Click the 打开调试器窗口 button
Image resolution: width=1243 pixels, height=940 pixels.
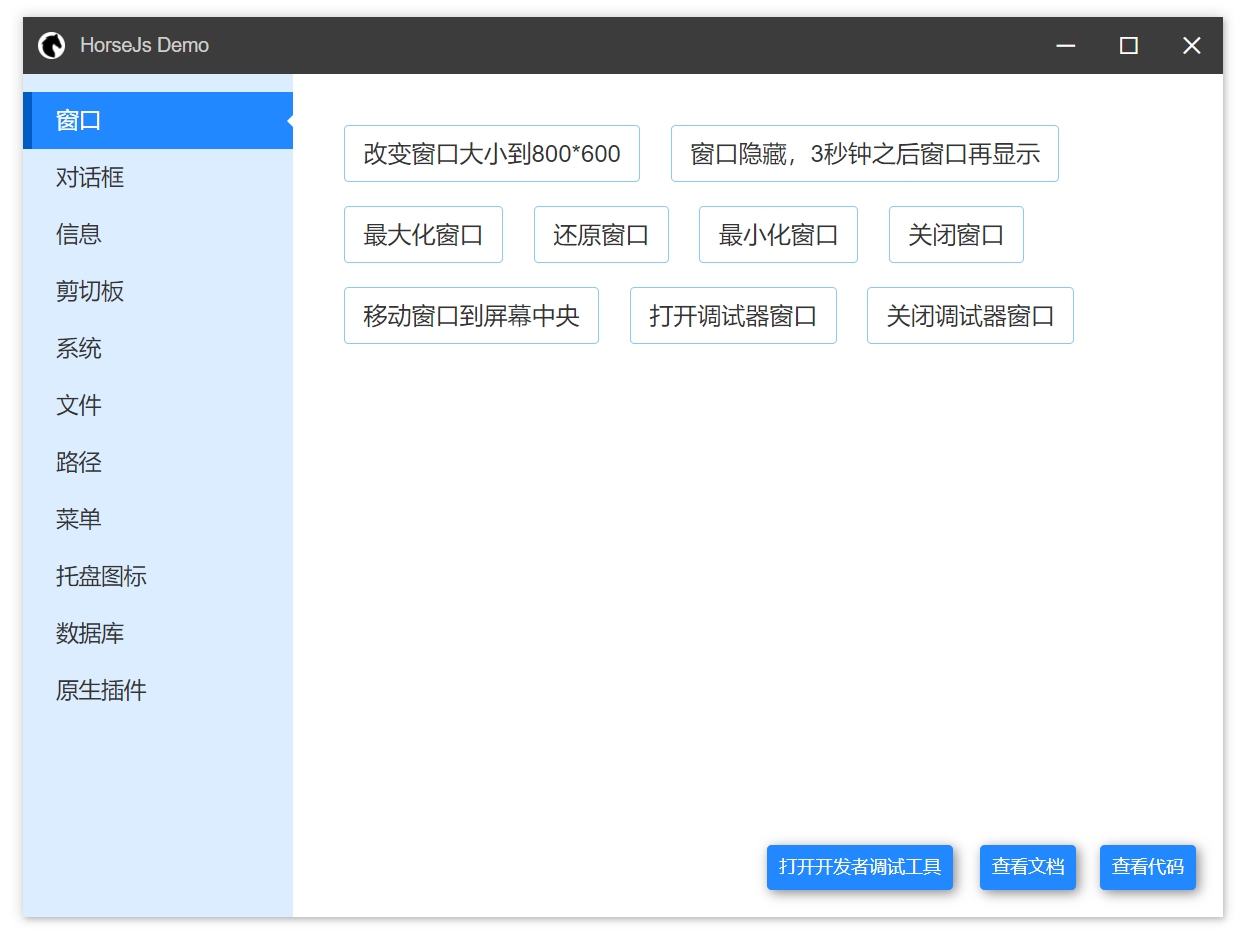(733, 316)
